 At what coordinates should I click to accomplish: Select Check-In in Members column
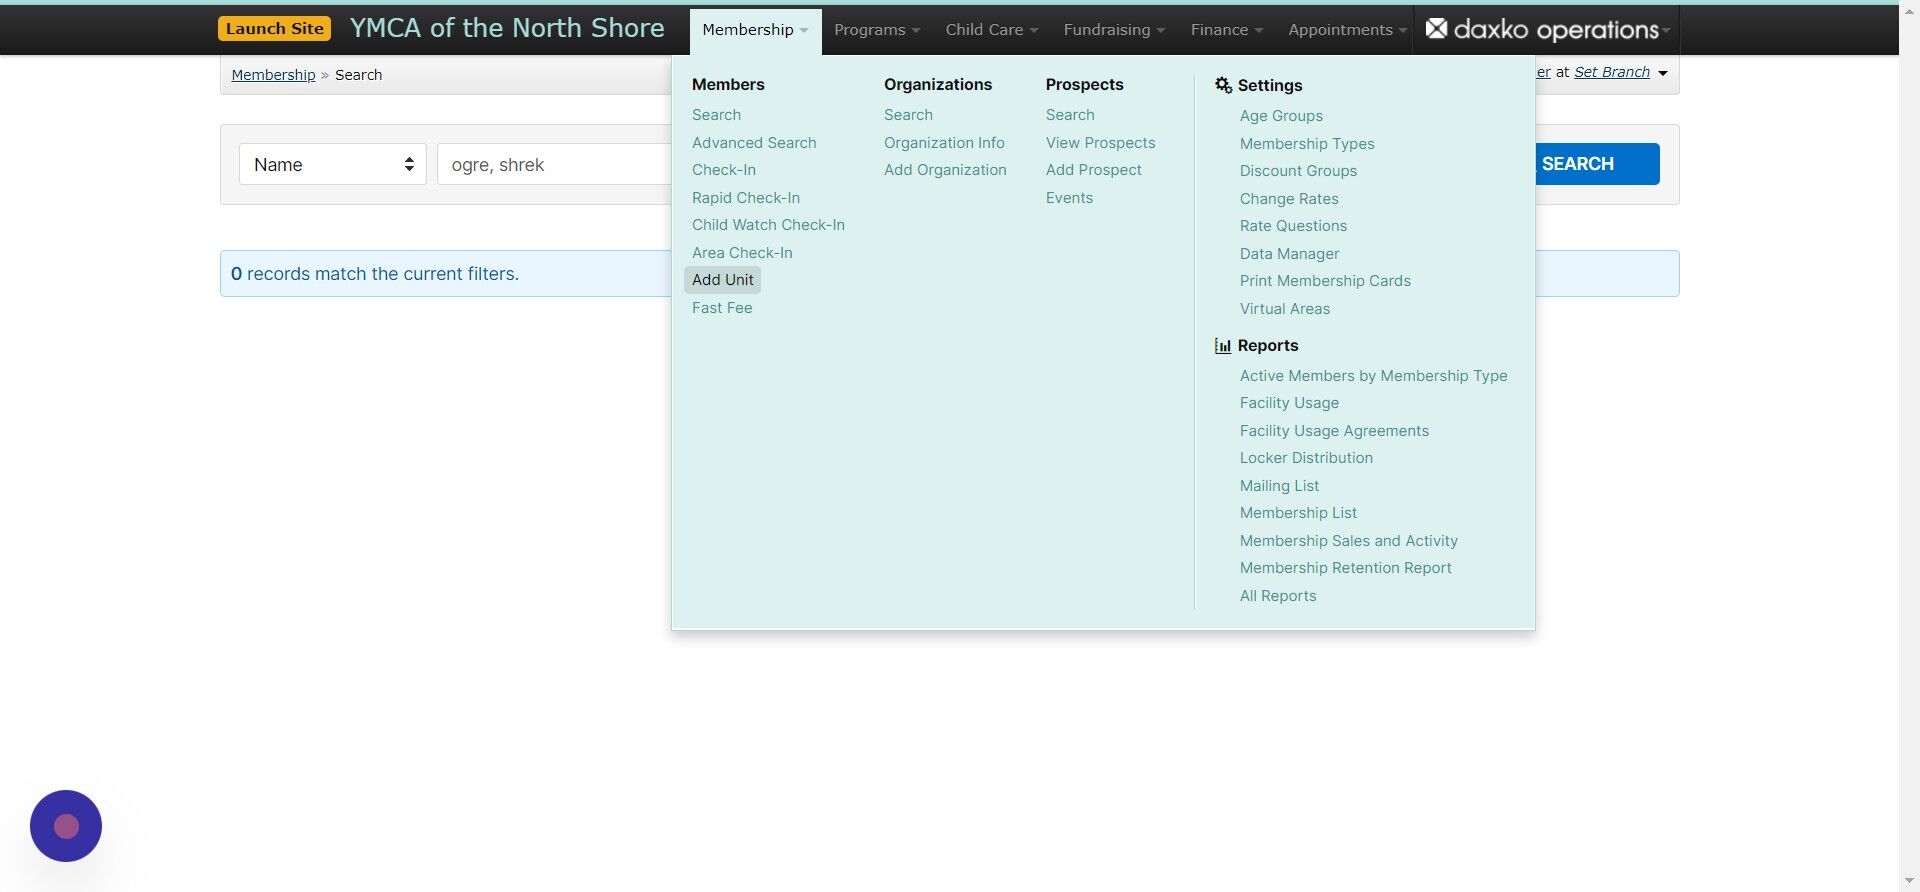tap(724, 170)
